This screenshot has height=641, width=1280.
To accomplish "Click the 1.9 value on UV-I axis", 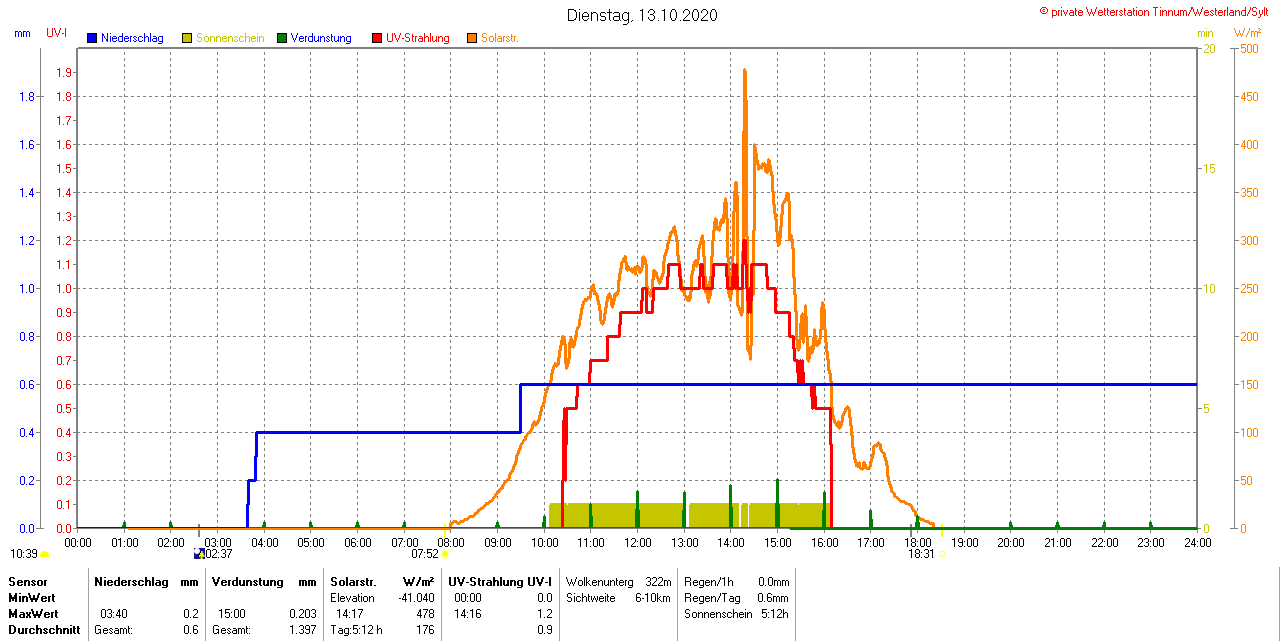I will click(x=63, y=72).
